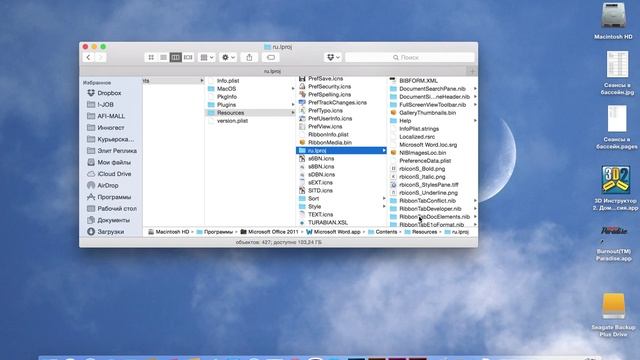Open the Dropbox toolbar dropdown
This screenshot has height=360, width=640.
333,58
